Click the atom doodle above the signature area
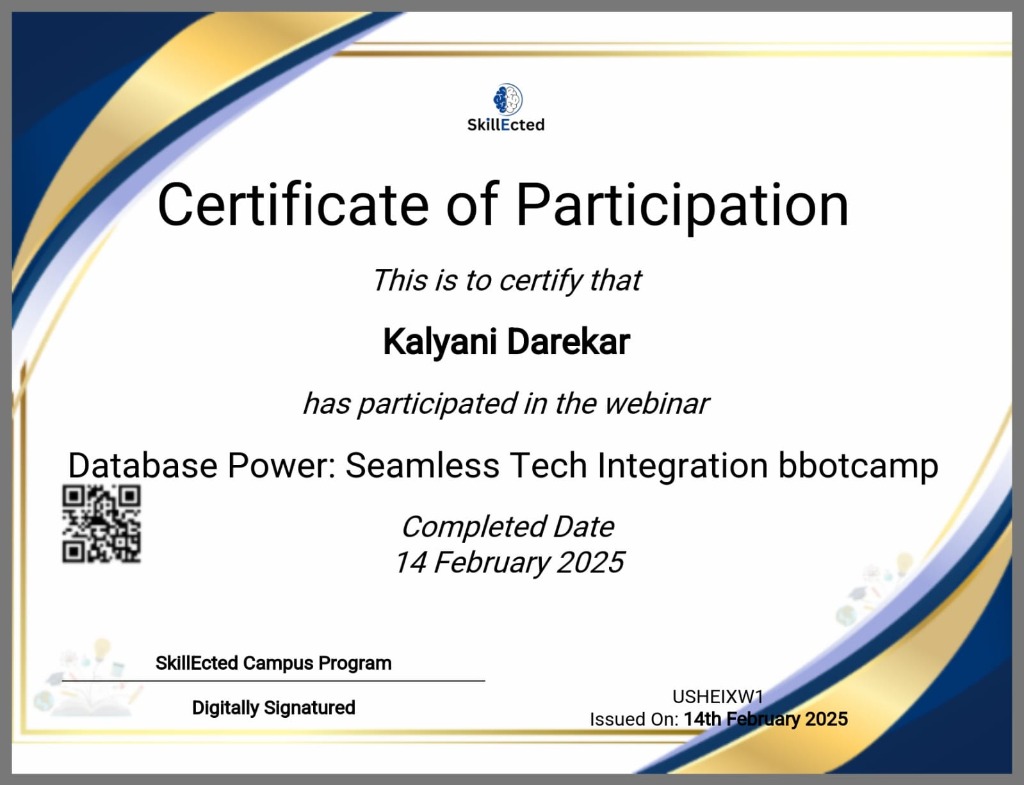The height and width of the screenshot is (785, 1024). 69,658
